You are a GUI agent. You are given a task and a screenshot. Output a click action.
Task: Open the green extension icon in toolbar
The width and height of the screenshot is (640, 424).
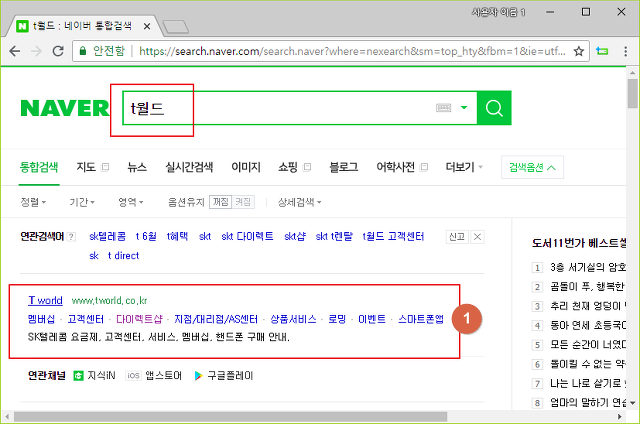click(x=602, y=51)
